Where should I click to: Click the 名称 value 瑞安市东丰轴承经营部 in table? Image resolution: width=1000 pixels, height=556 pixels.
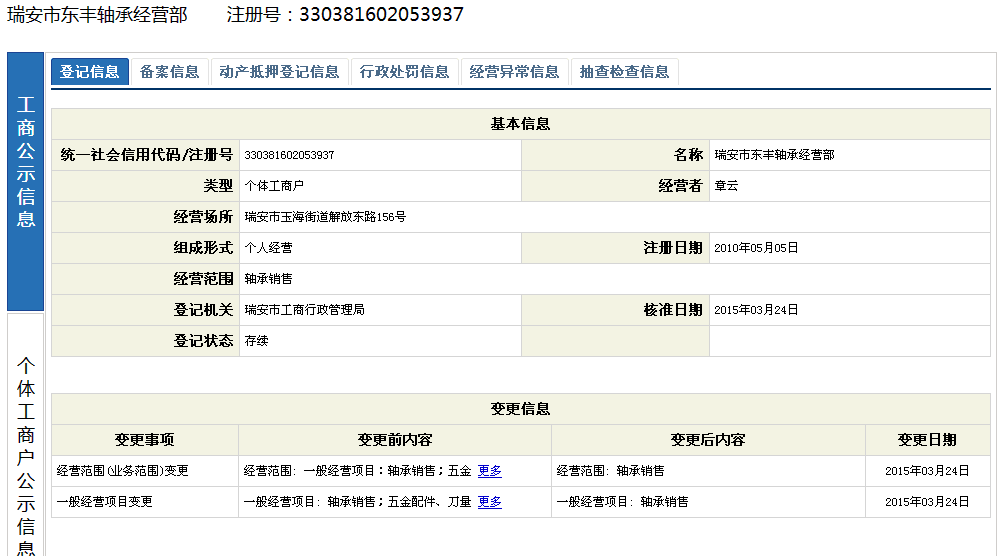774,155
